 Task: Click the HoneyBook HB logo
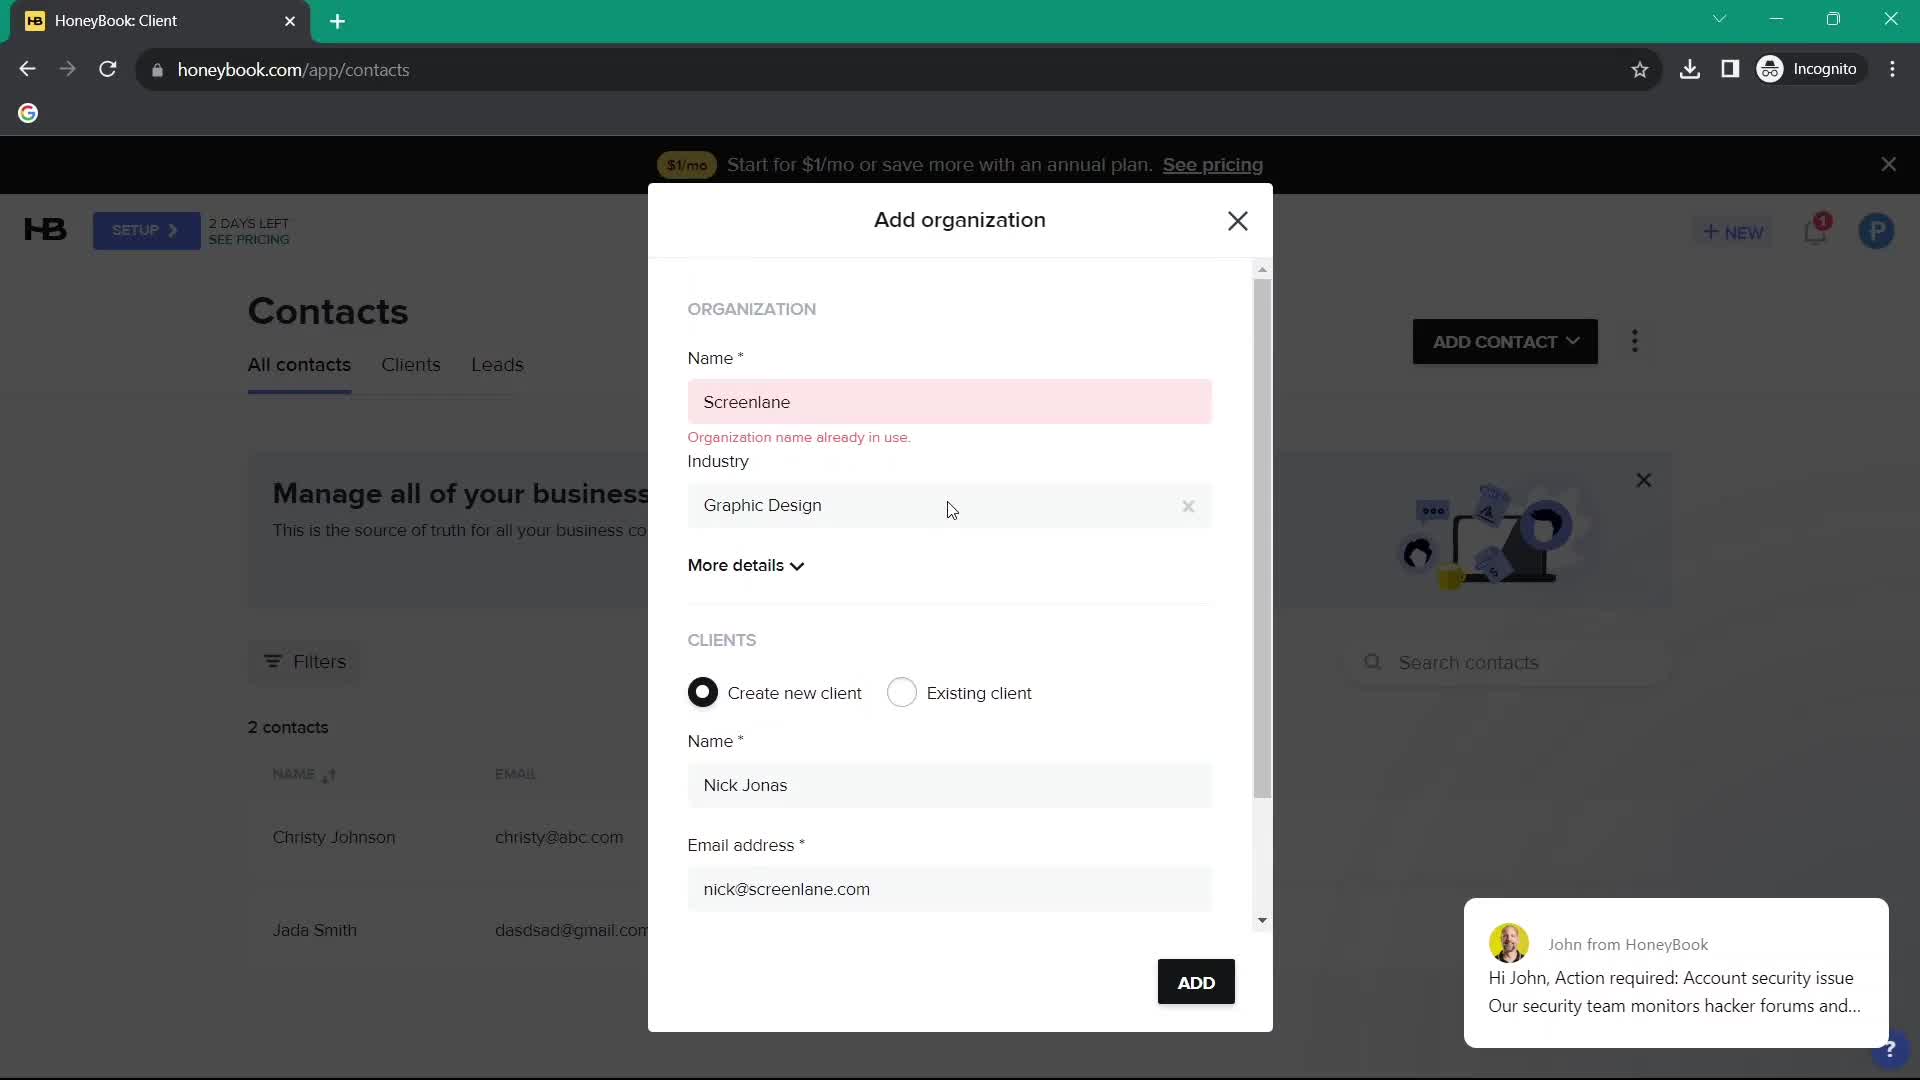(x=45, y=231)
